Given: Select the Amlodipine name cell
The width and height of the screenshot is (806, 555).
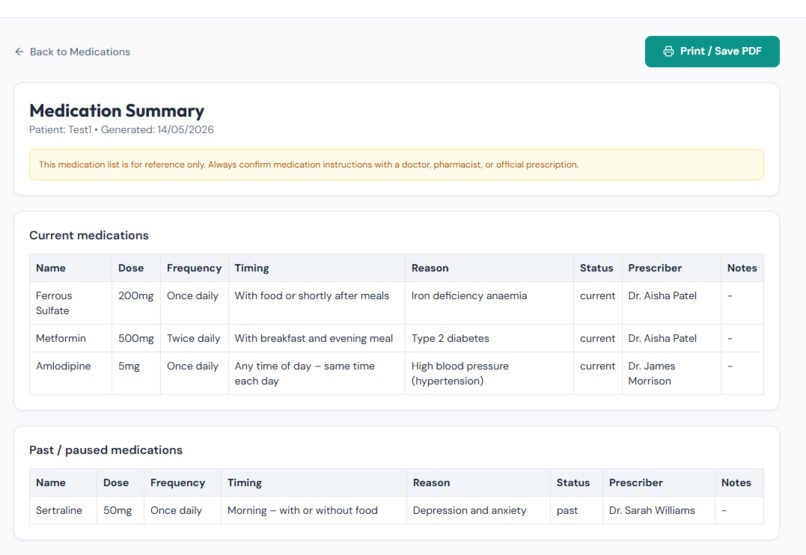Looking at the screenshot, I should (70, 374).
